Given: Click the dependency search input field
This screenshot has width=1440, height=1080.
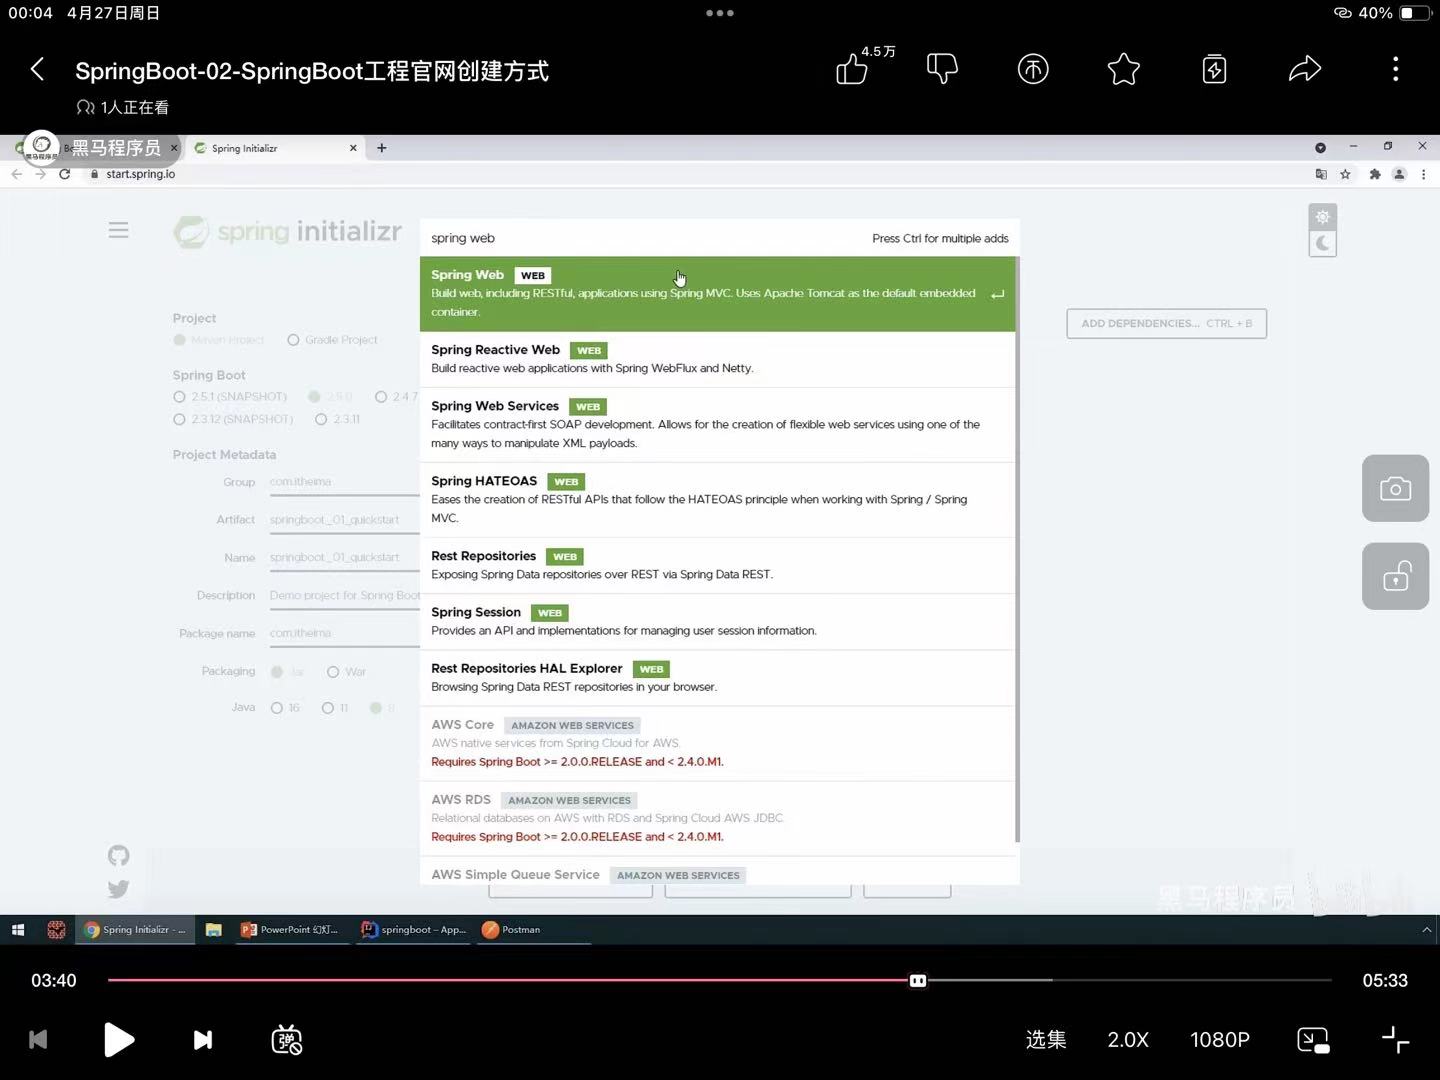Looking at the screenshot, I should [x=640, y=238].
